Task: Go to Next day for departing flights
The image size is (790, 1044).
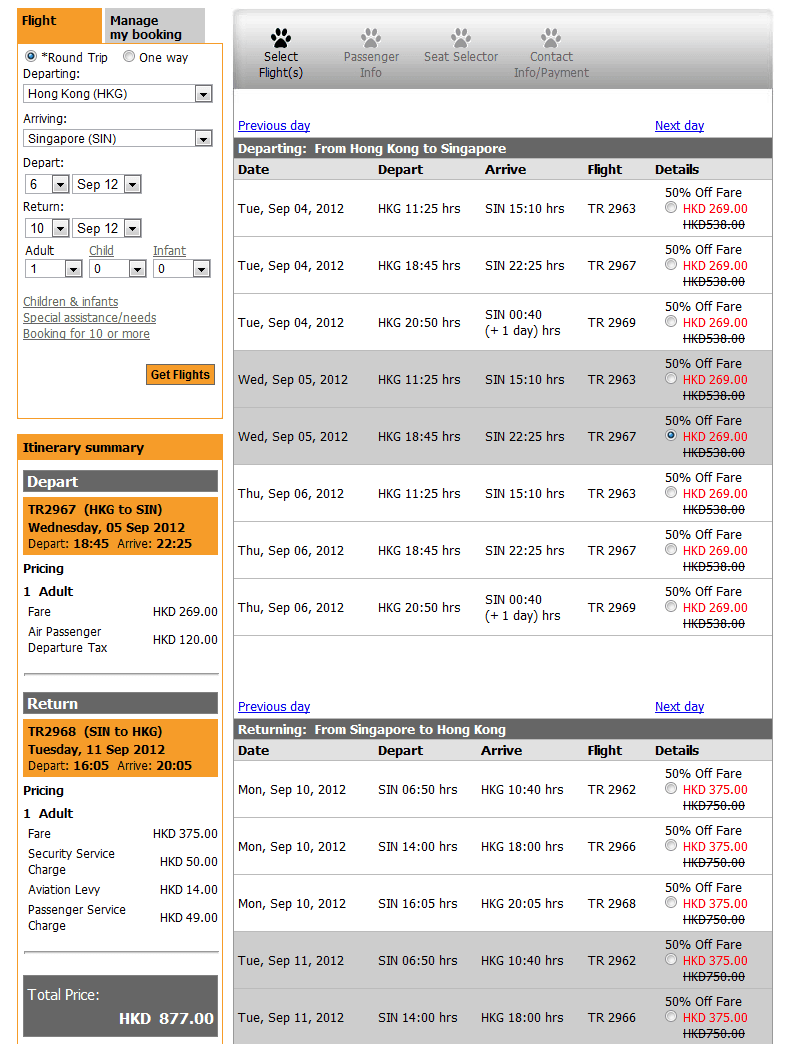Action: point(679,126)
